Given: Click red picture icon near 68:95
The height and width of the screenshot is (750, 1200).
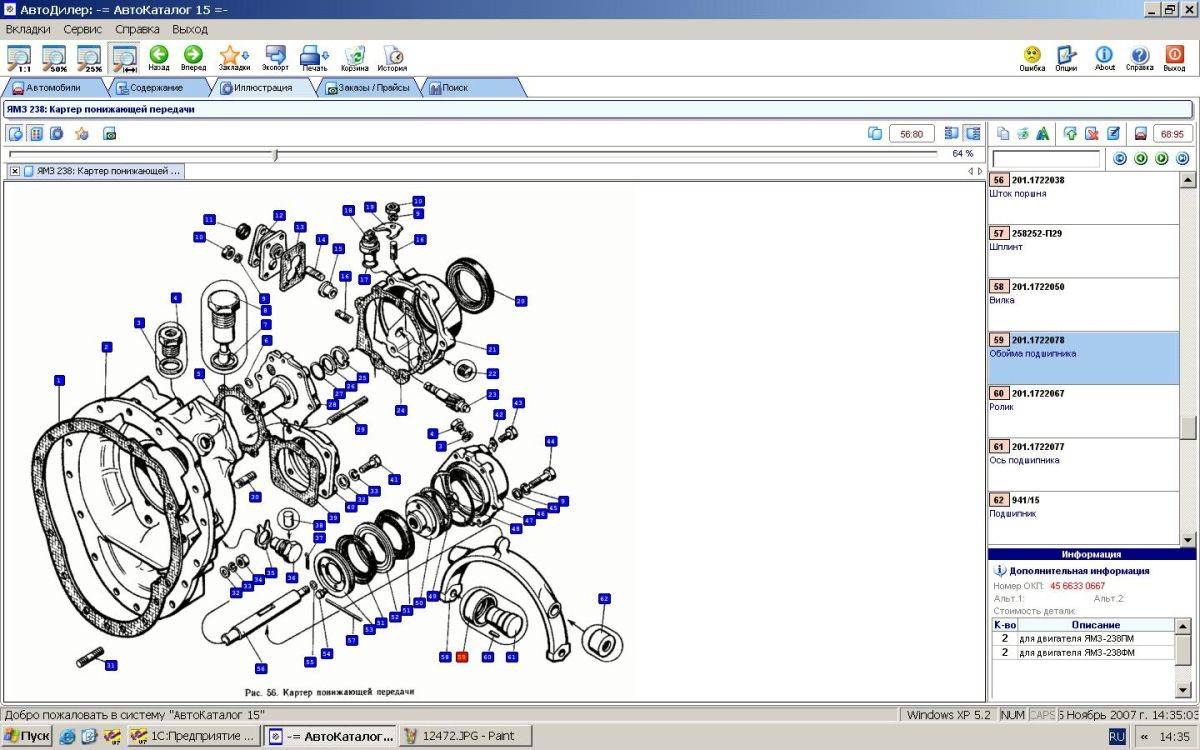Looking at the screenshot, I should coord(1140,133).
